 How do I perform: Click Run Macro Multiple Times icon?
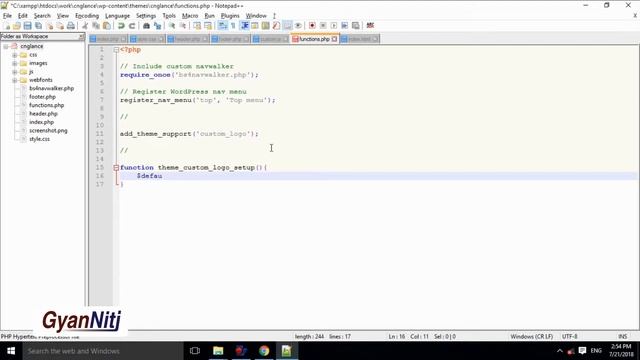point(344,26)
